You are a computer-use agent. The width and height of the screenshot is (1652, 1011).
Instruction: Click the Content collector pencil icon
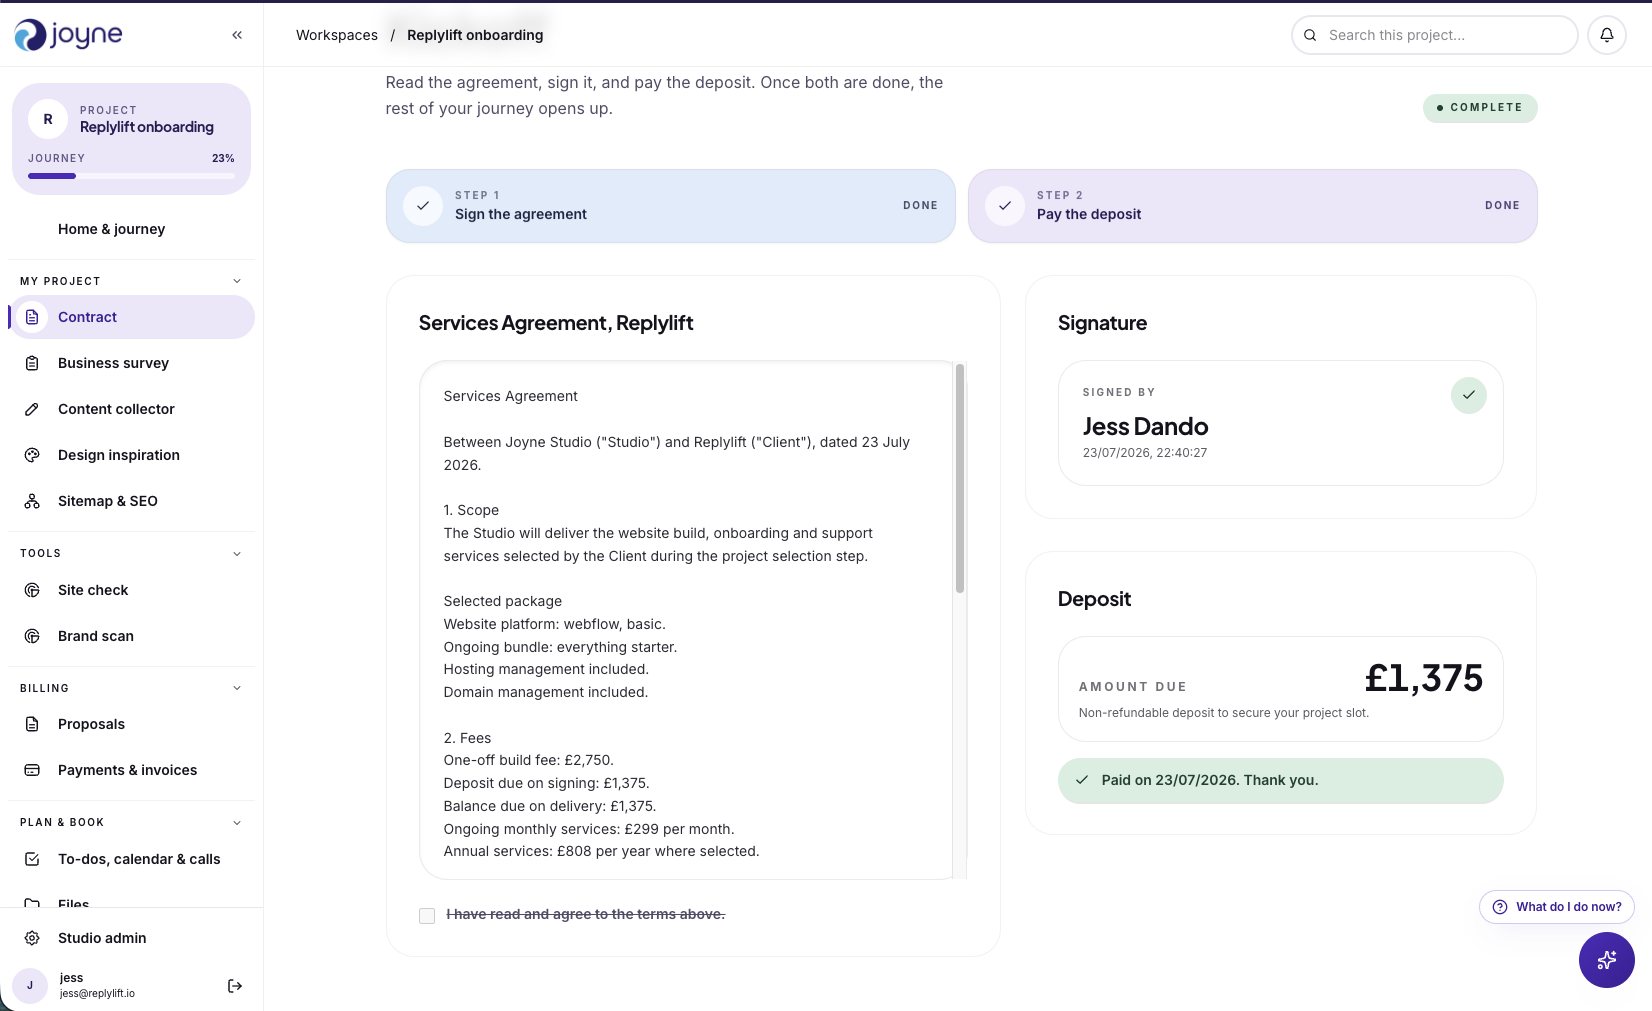pyautogui.click(x=32, y=409)
